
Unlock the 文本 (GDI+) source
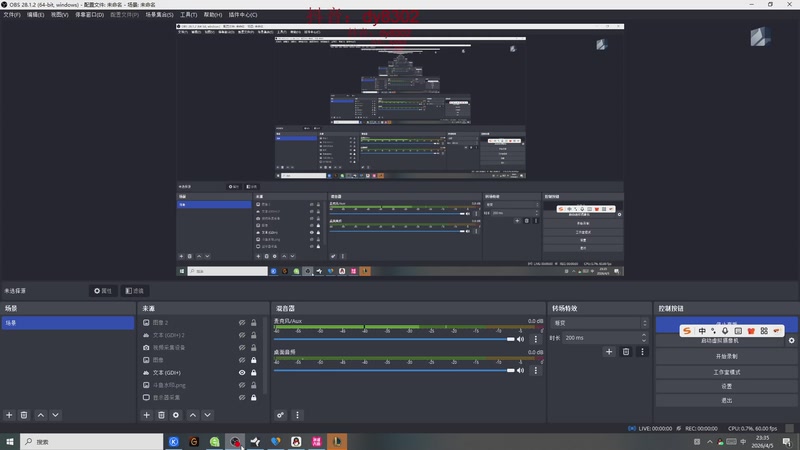coord(254,373)
